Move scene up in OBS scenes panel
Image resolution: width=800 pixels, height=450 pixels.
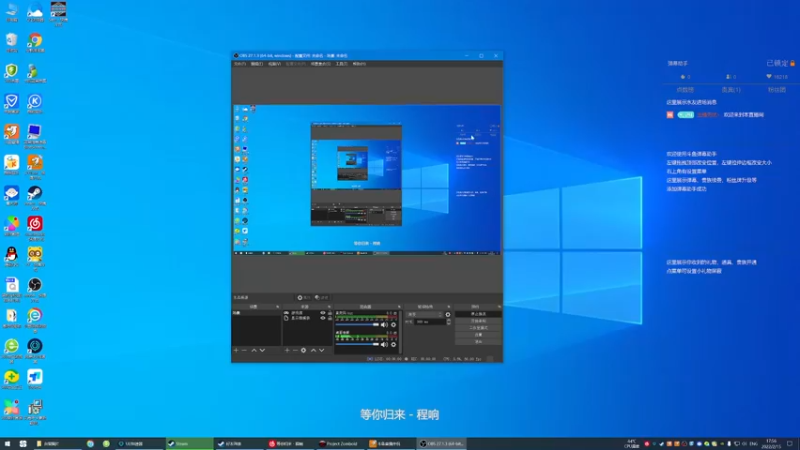pyautogui.click(x=254, y=351)
